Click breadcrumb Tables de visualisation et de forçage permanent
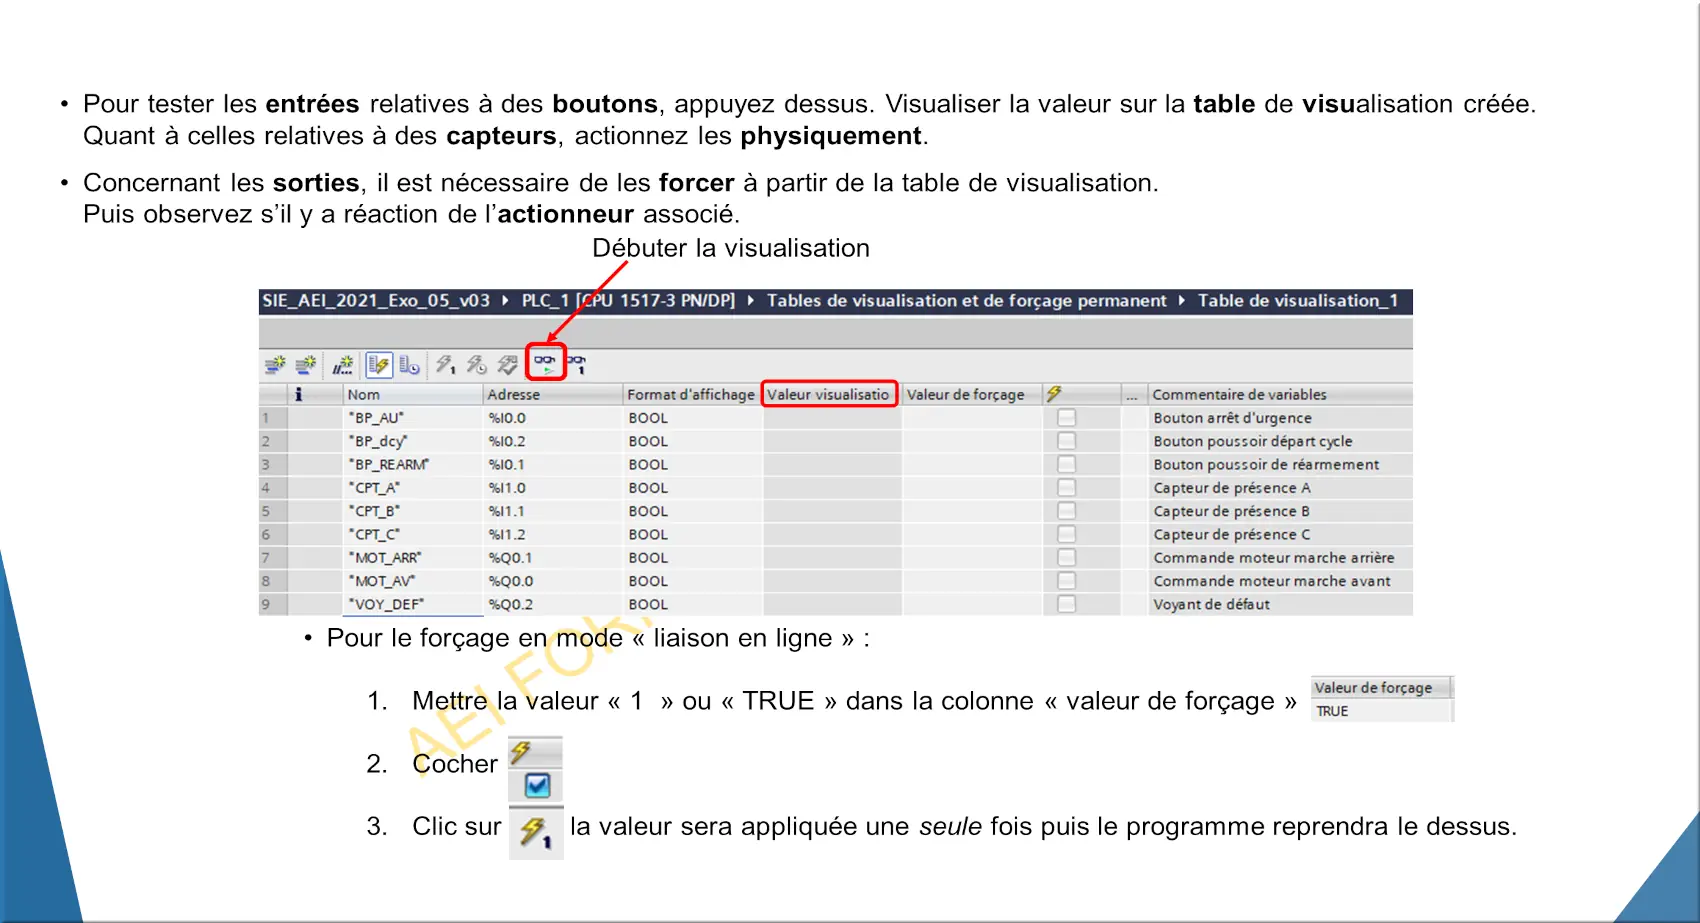 pos(965,301)
